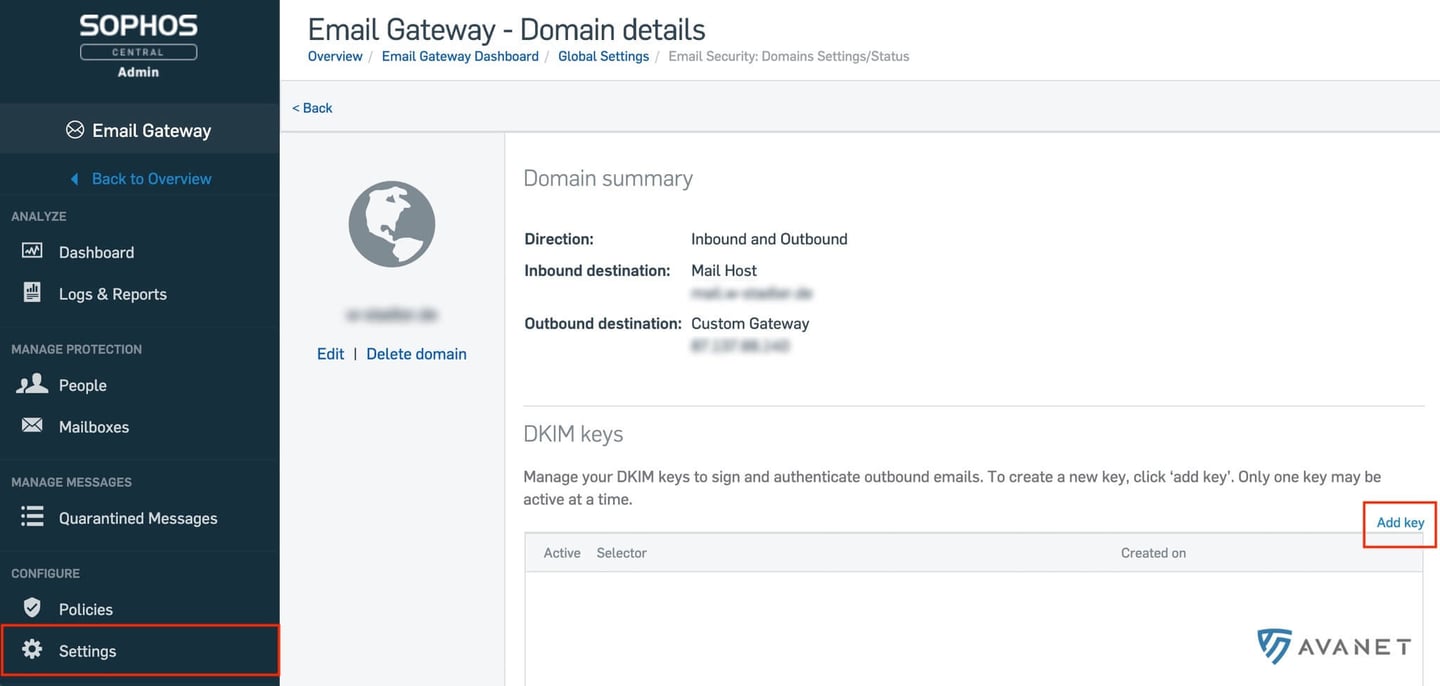Click Global Settings breadcrumb link
1440x686 pixels.
603,56
